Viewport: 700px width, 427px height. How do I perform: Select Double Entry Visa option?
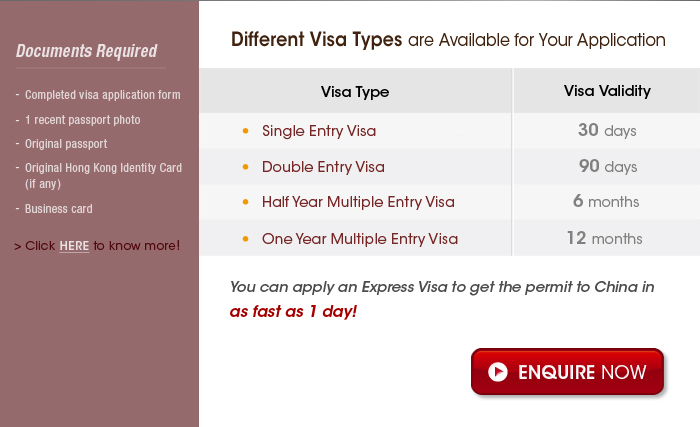tap(323, 167)
